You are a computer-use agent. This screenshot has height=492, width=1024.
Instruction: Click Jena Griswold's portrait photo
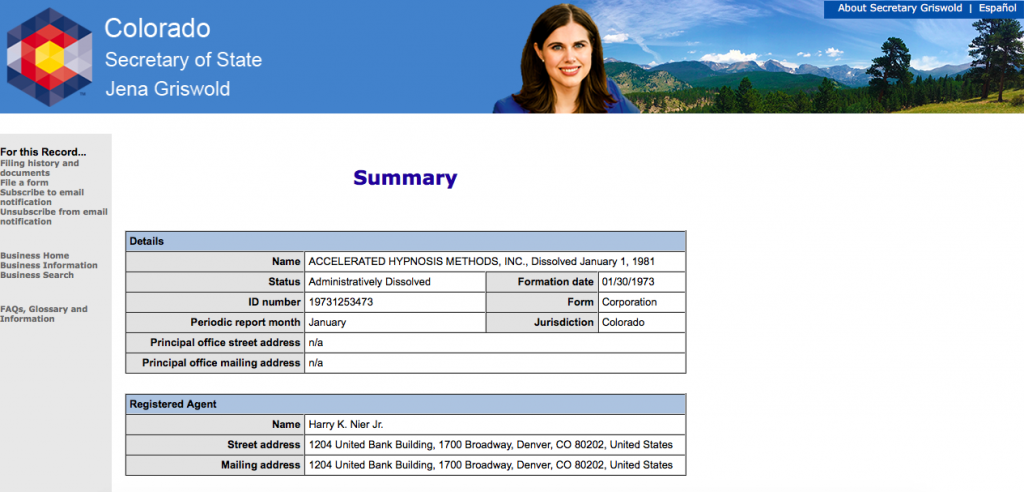click(x=564, y=59)
